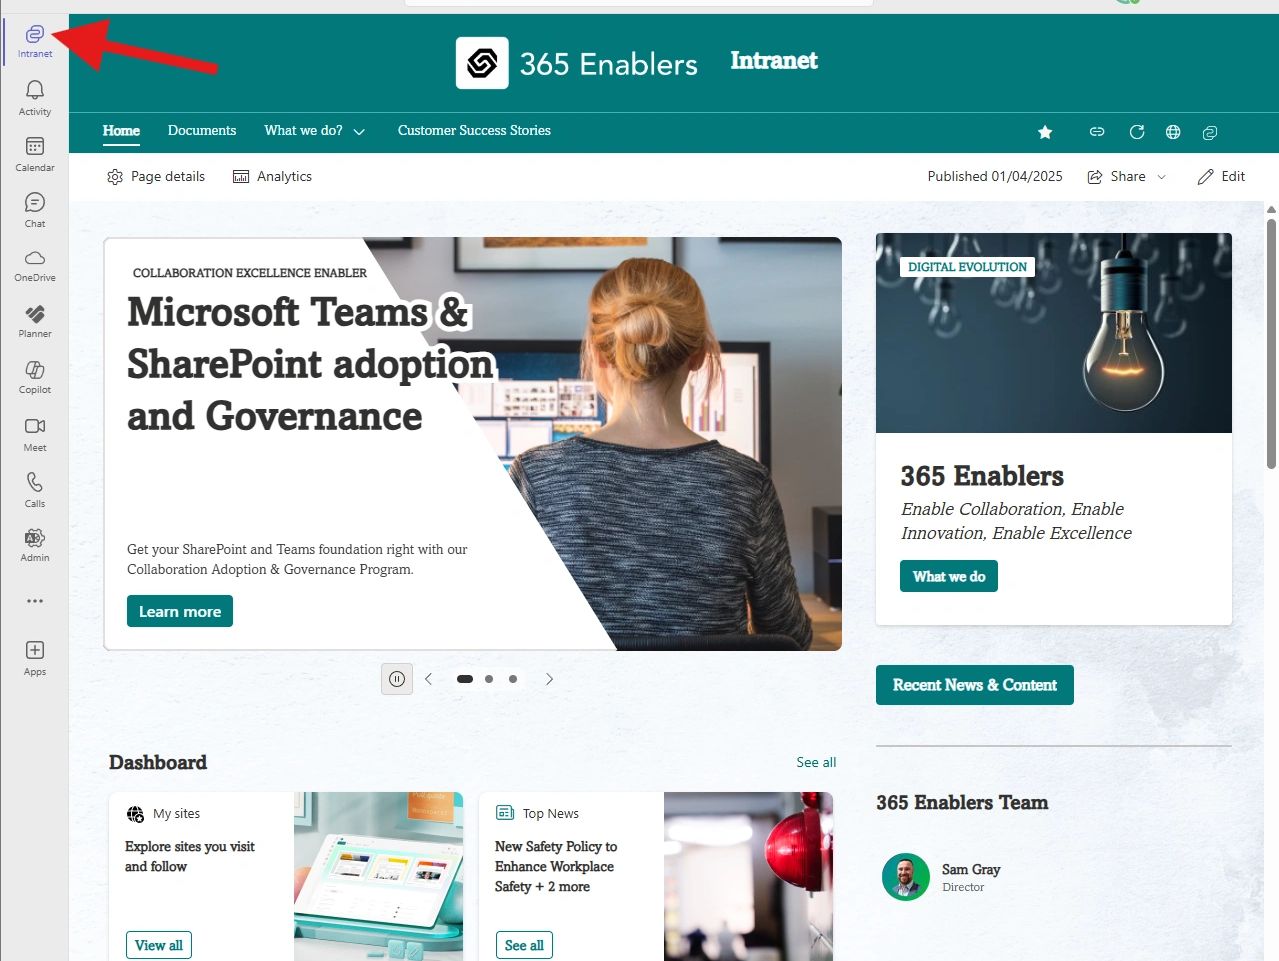
Task: Open Chat from the sidebar
Action: point(35,202)
